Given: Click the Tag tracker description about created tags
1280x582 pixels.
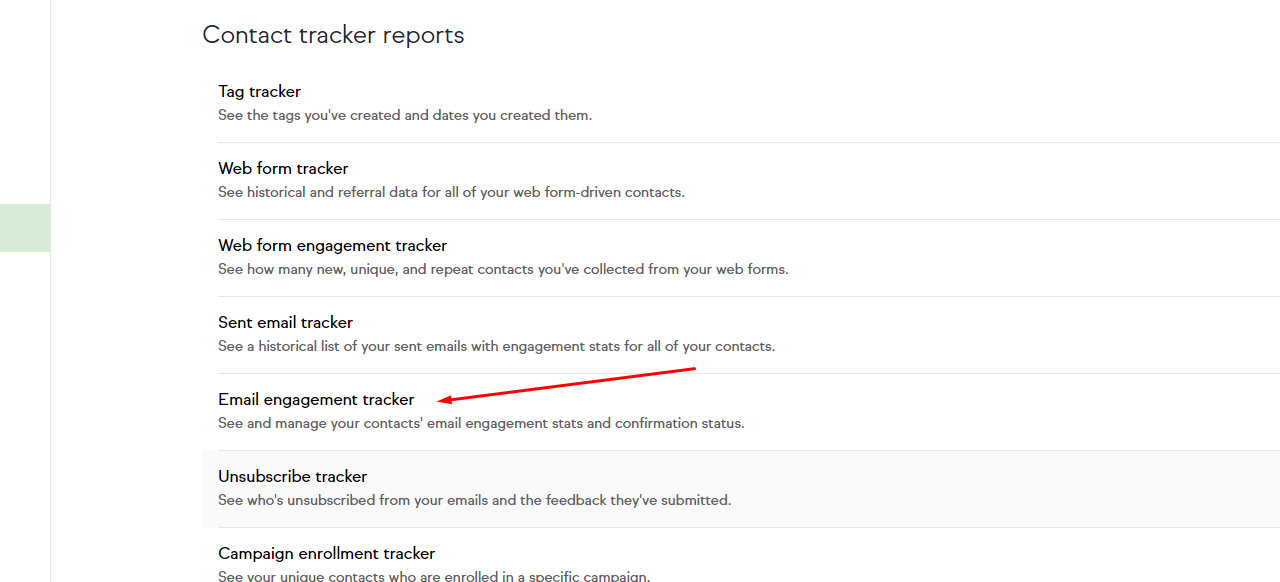Looking at the screenshot, I should pyautogui.click(x=405, y=116).
